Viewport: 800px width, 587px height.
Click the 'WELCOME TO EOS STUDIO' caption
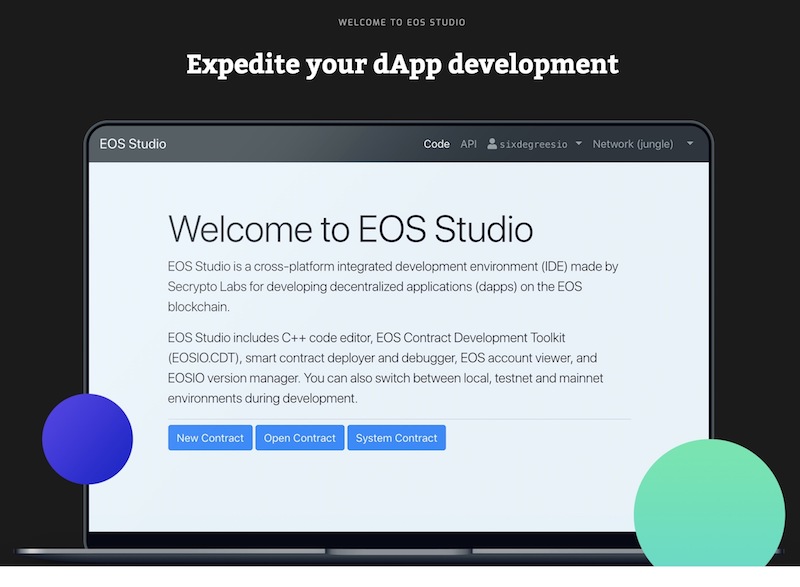(x=402, y=22)
